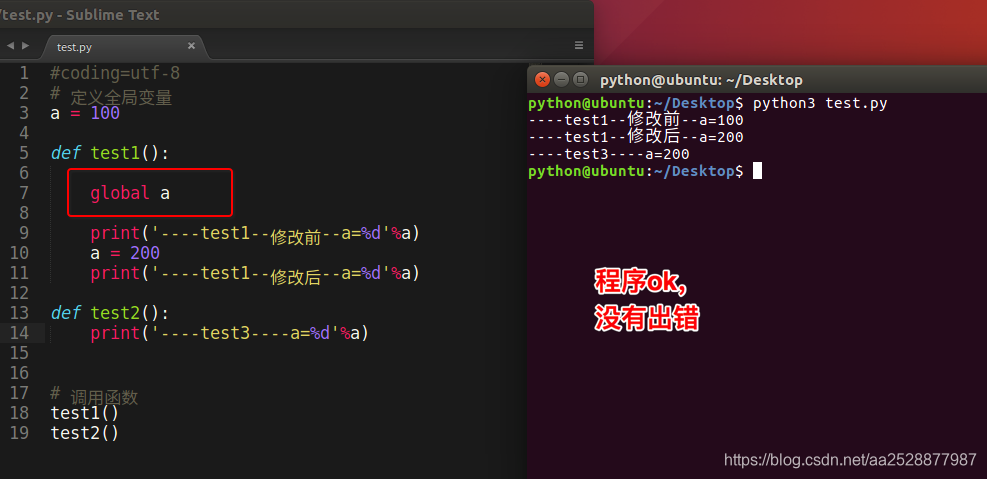The height and width of the screenshot is (479, 987).
Task: Click line number 10 in gutter
Action: point(20,253)
